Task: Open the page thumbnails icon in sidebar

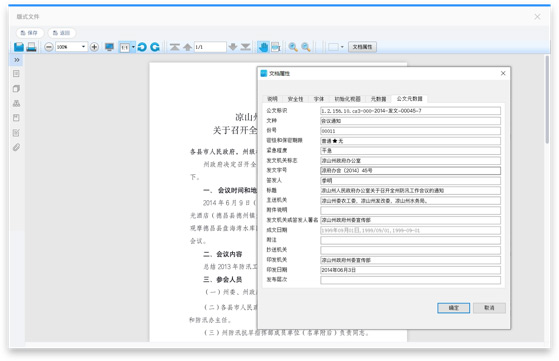Action: click(x=16, y=88)
